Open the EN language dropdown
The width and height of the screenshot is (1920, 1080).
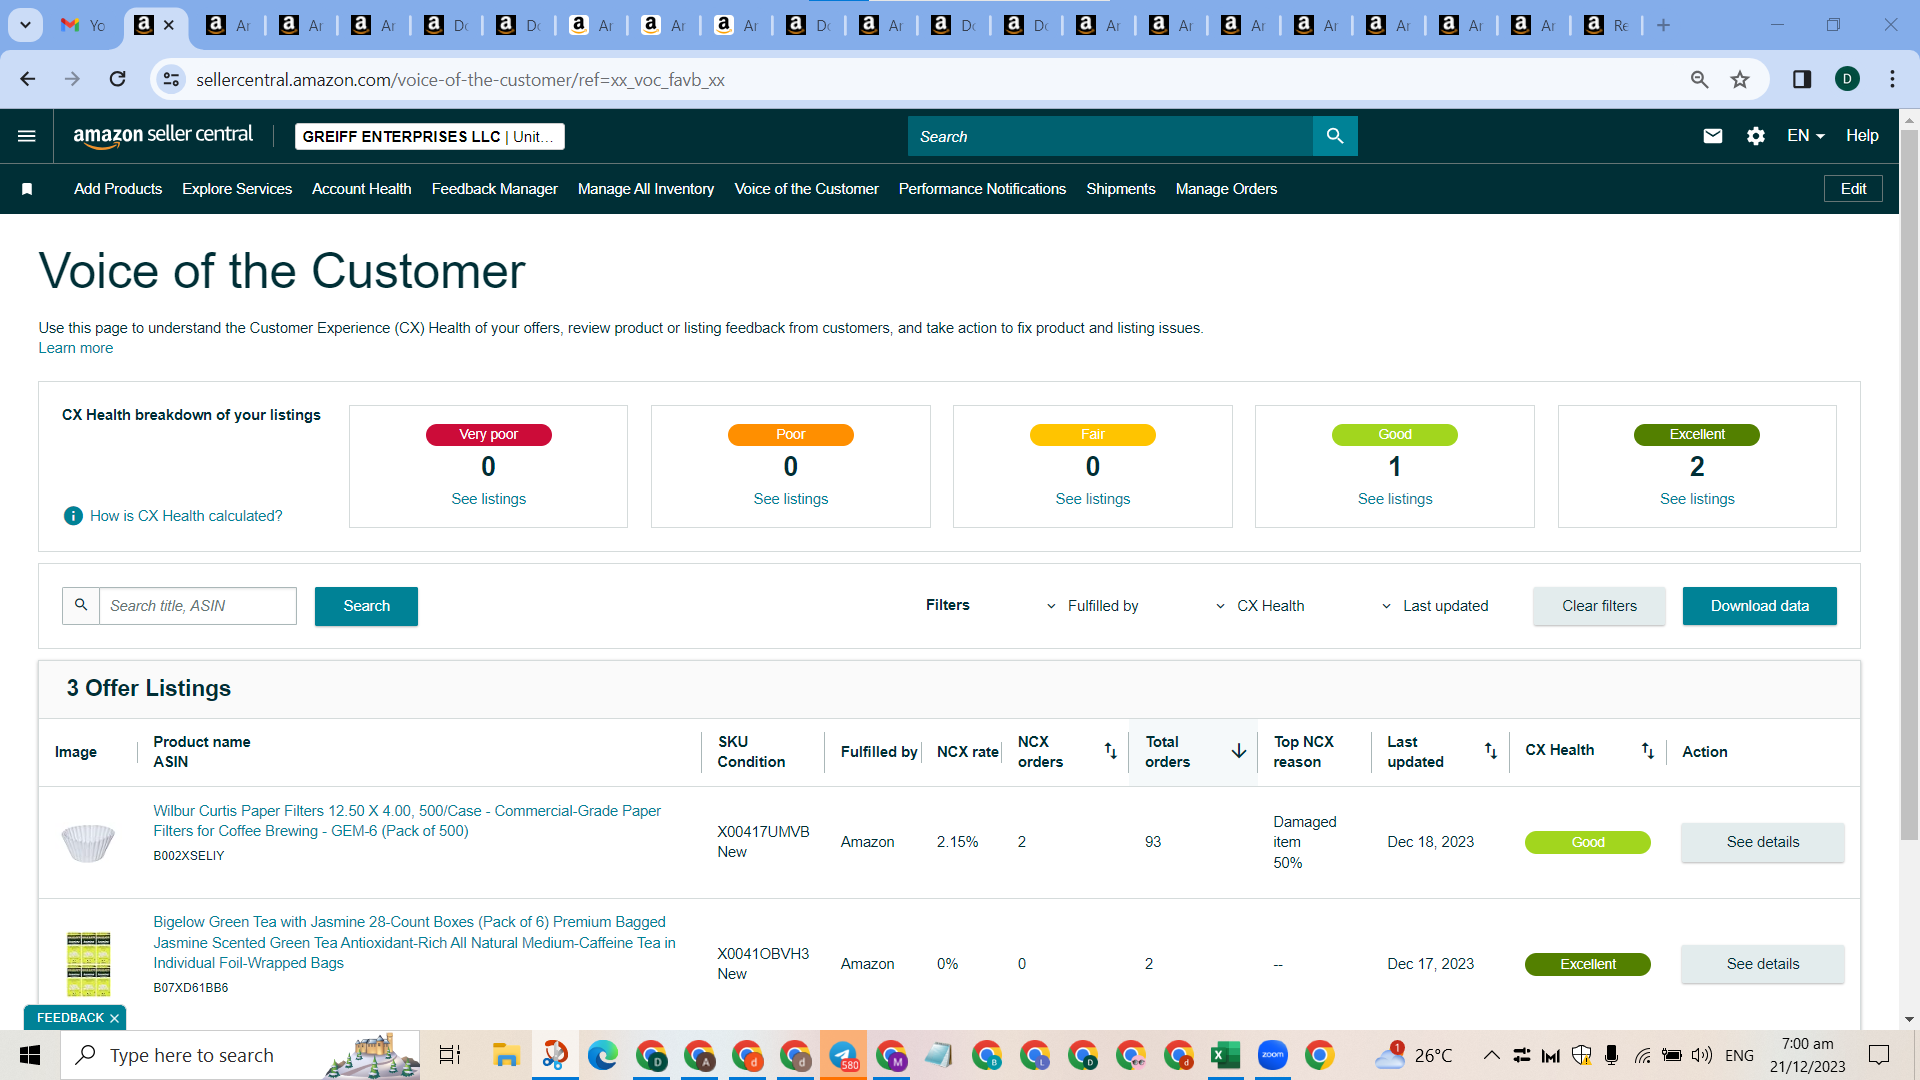1806,136
